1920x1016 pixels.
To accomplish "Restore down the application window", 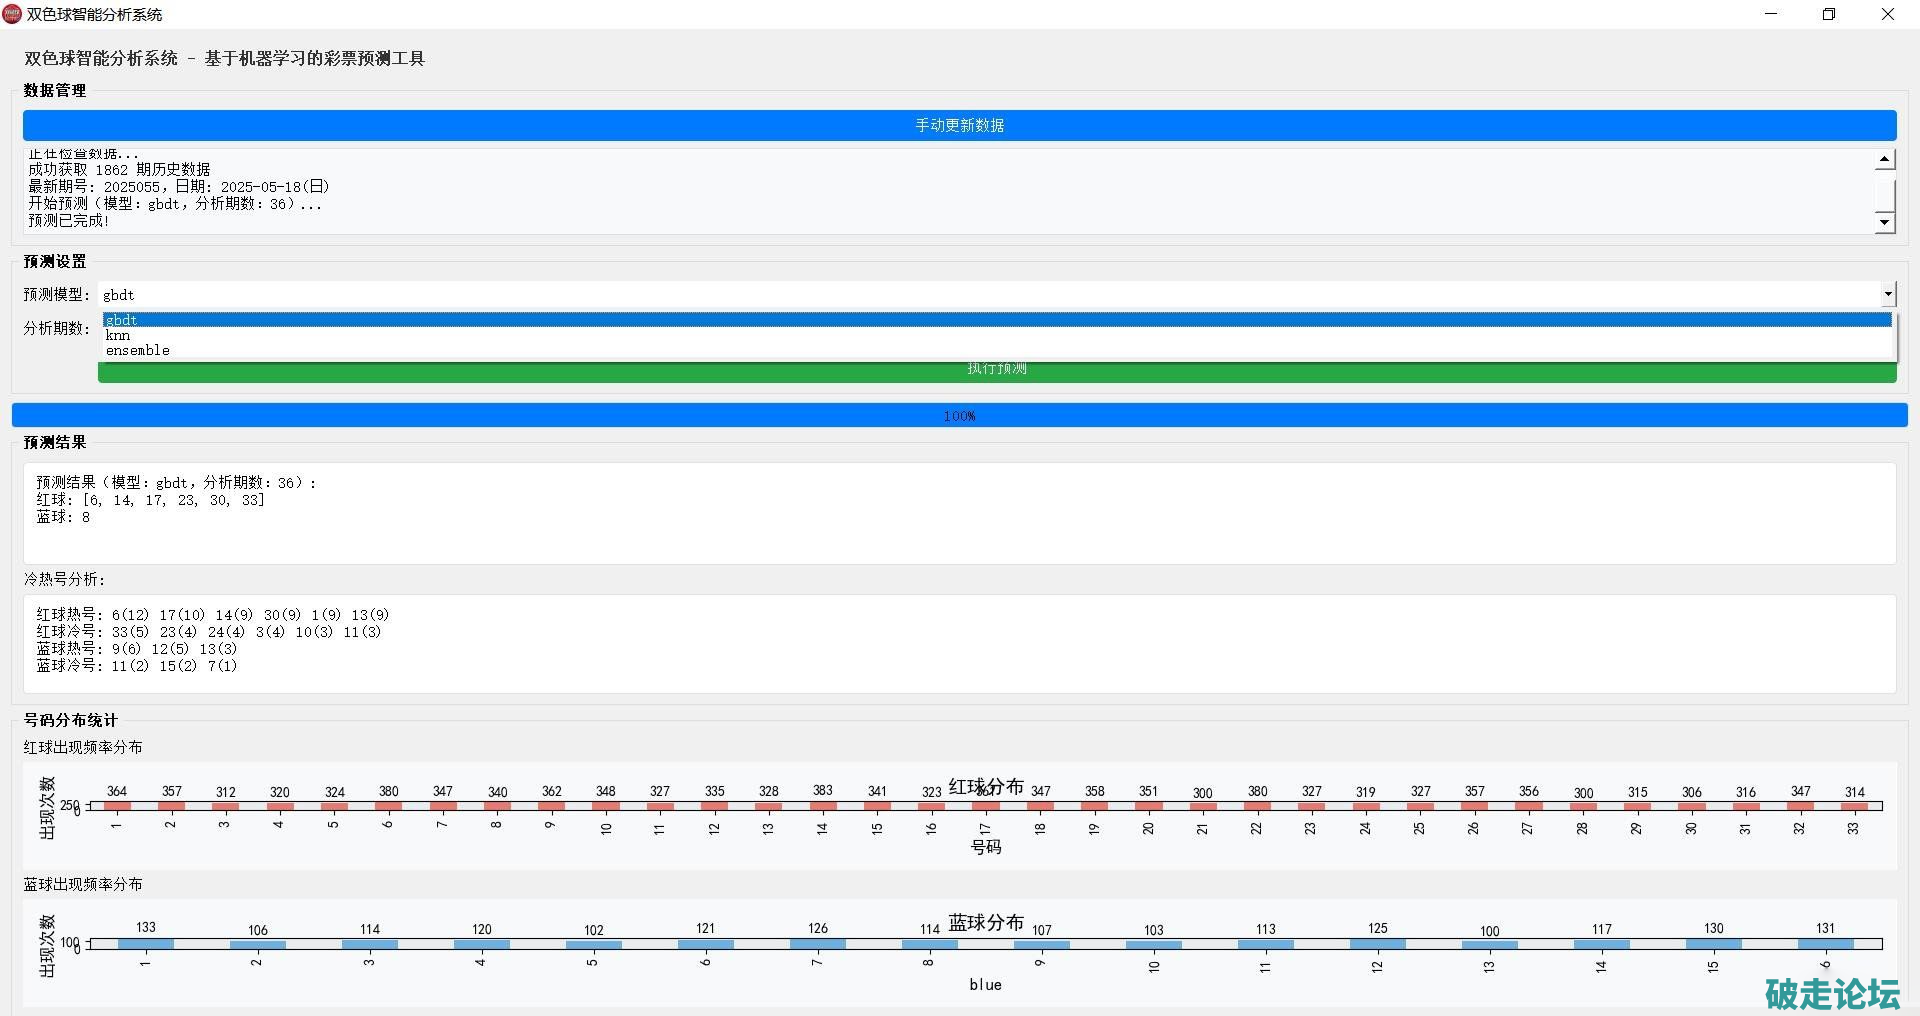I will (x=1829, y=14).
